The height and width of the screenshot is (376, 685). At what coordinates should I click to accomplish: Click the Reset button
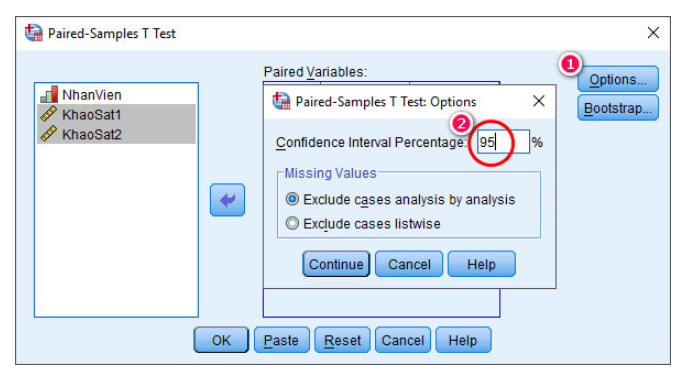342,340
